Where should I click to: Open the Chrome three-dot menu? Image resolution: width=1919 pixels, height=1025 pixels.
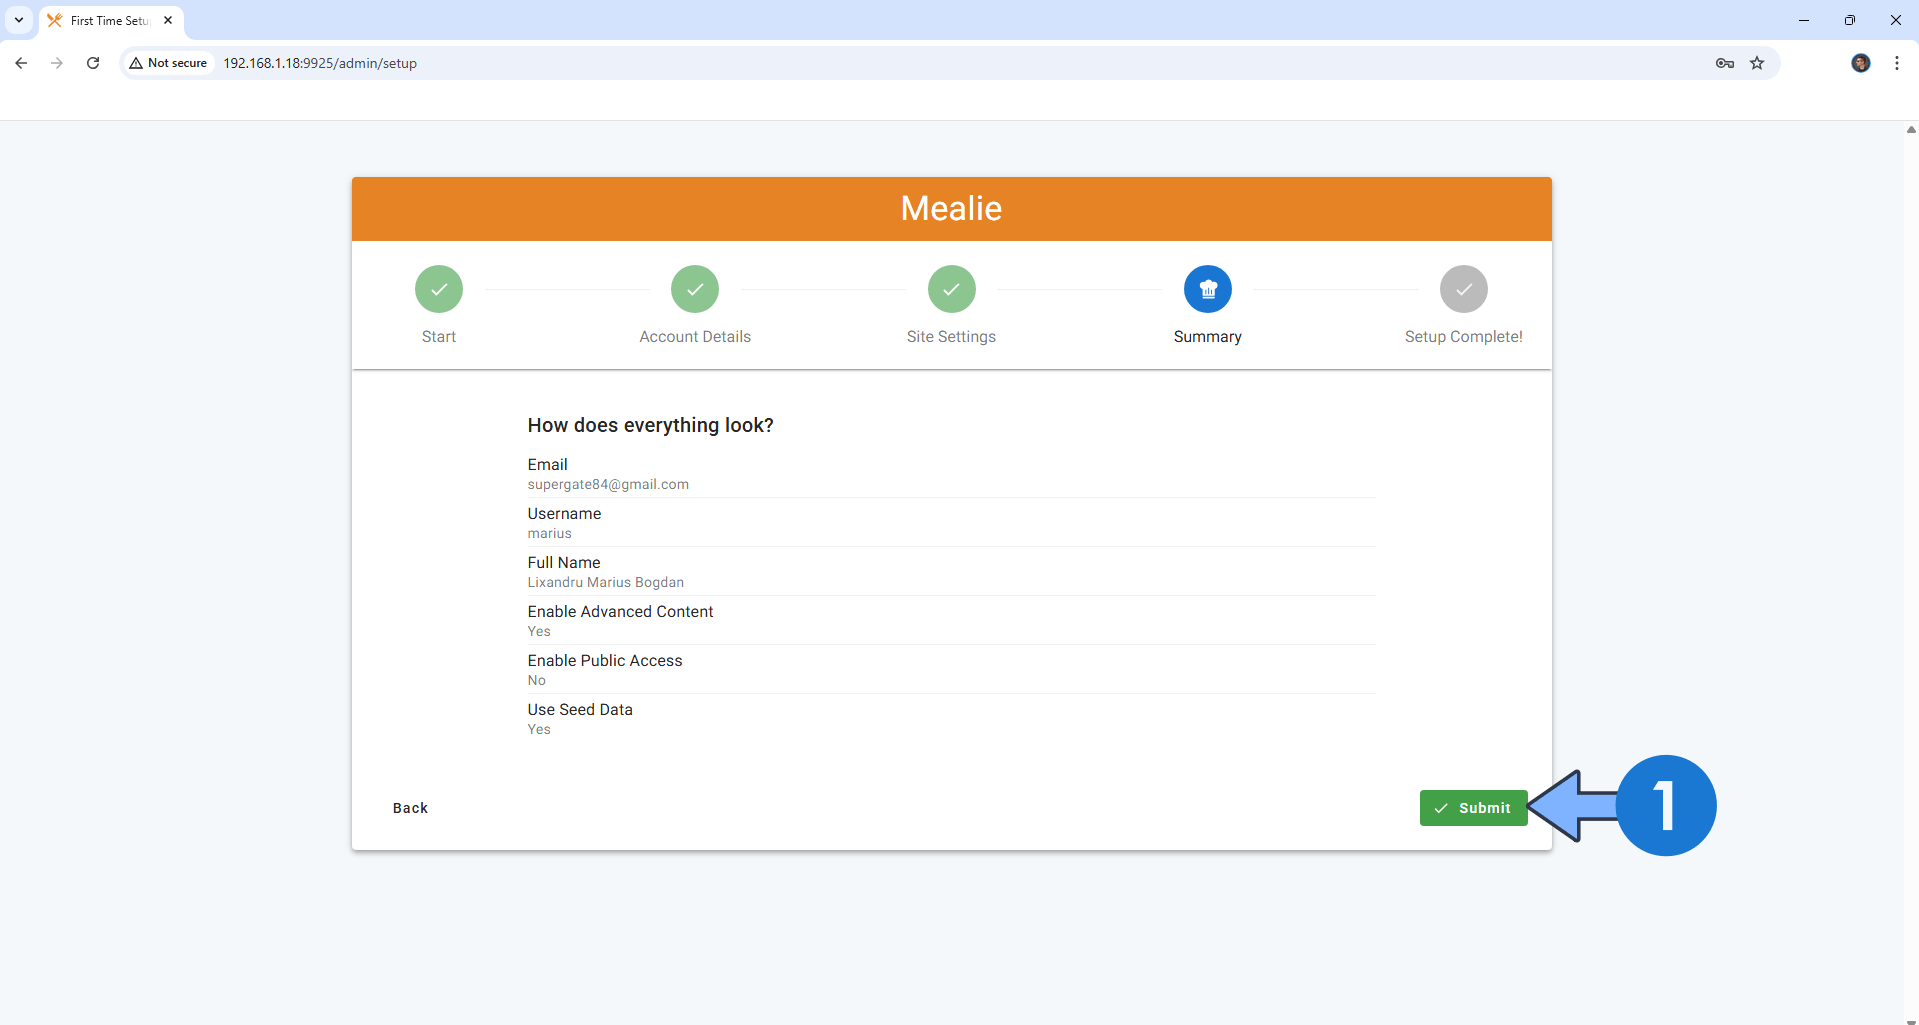coord(1896,63)
